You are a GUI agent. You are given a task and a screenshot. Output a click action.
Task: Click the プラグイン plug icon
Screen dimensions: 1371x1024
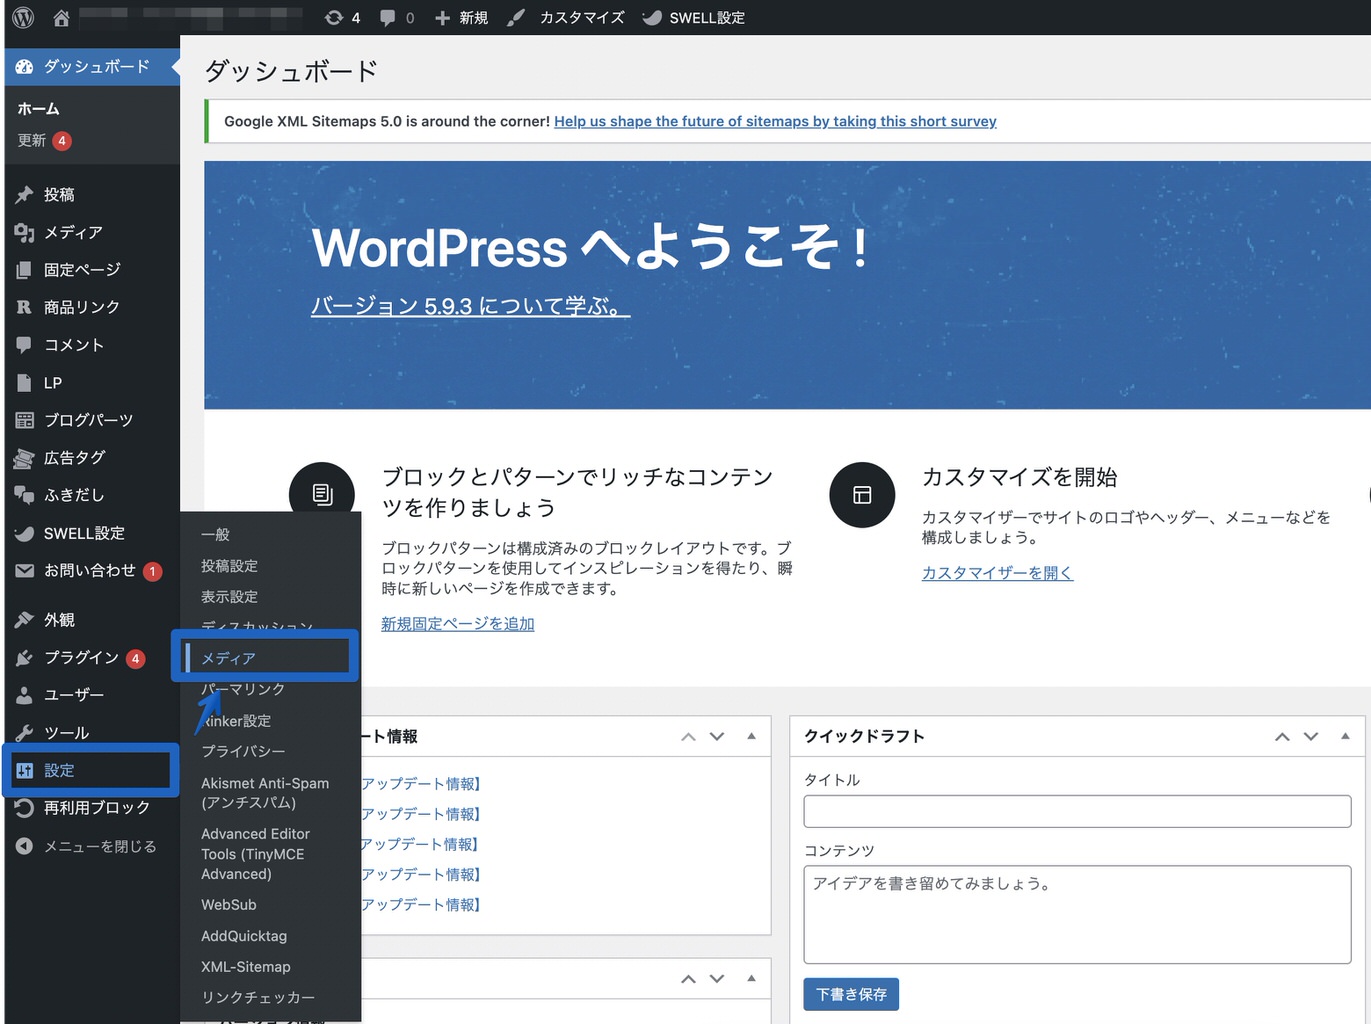24,657
